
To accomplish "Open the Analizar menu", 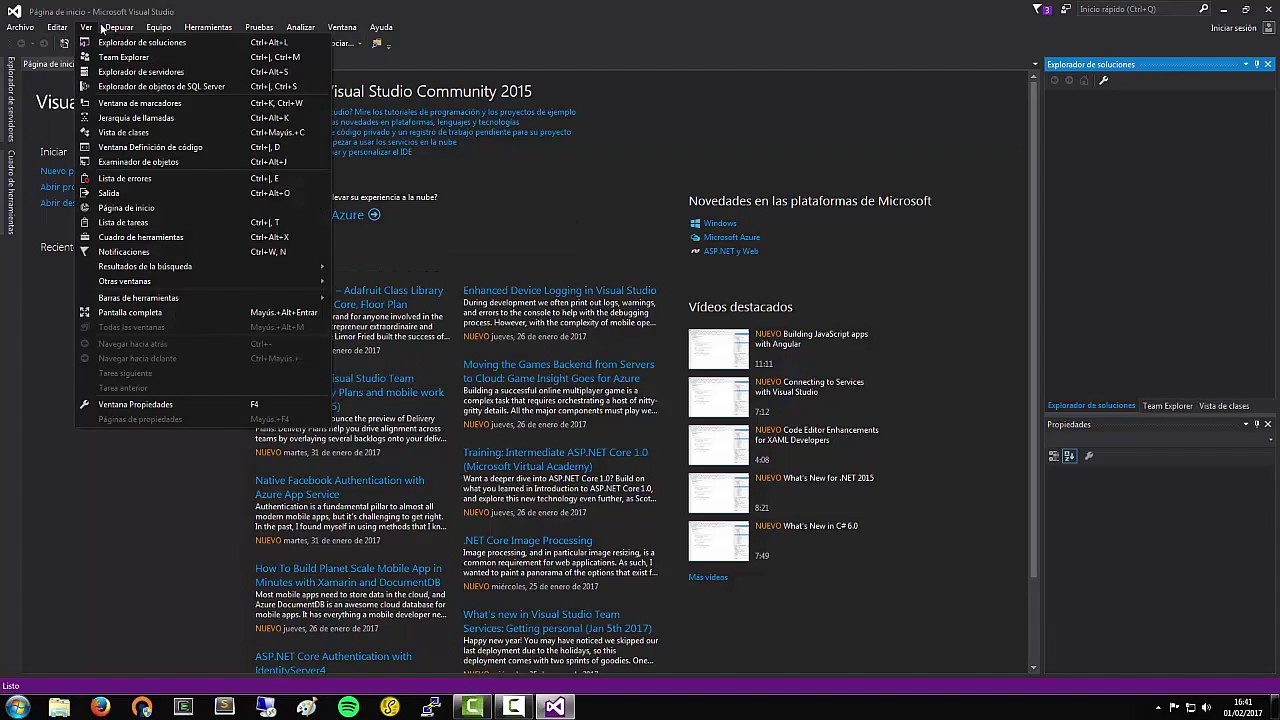I will [x=300, y=27].
